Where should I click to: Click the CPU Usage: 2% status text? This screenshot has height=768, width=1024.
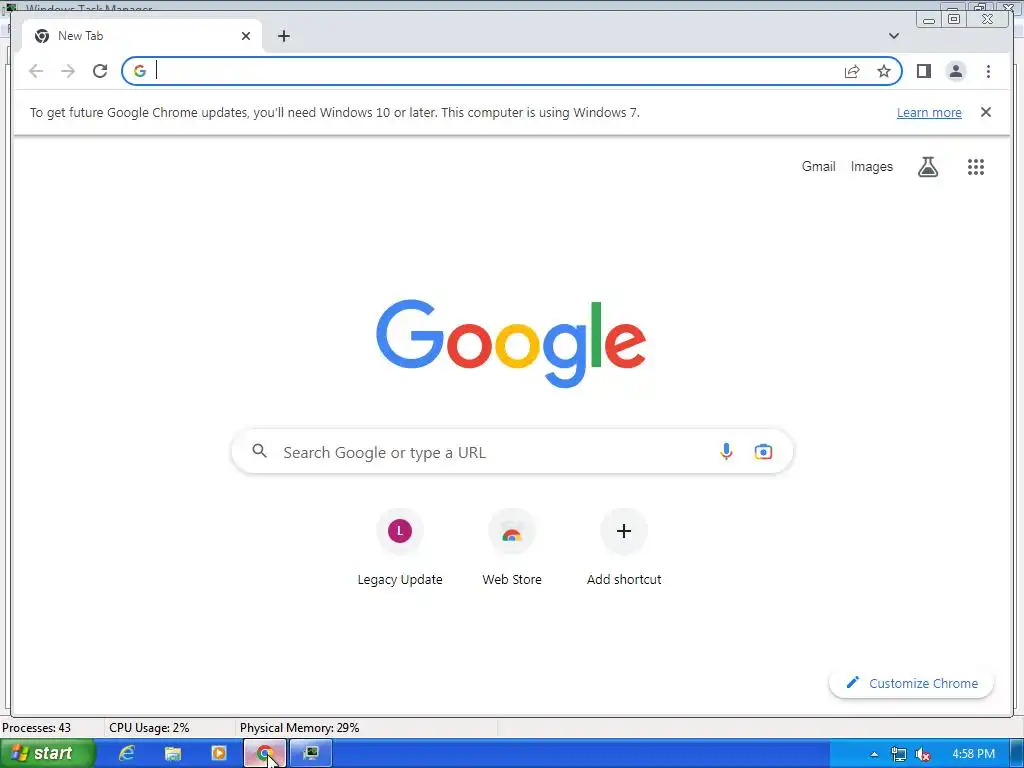149,728
